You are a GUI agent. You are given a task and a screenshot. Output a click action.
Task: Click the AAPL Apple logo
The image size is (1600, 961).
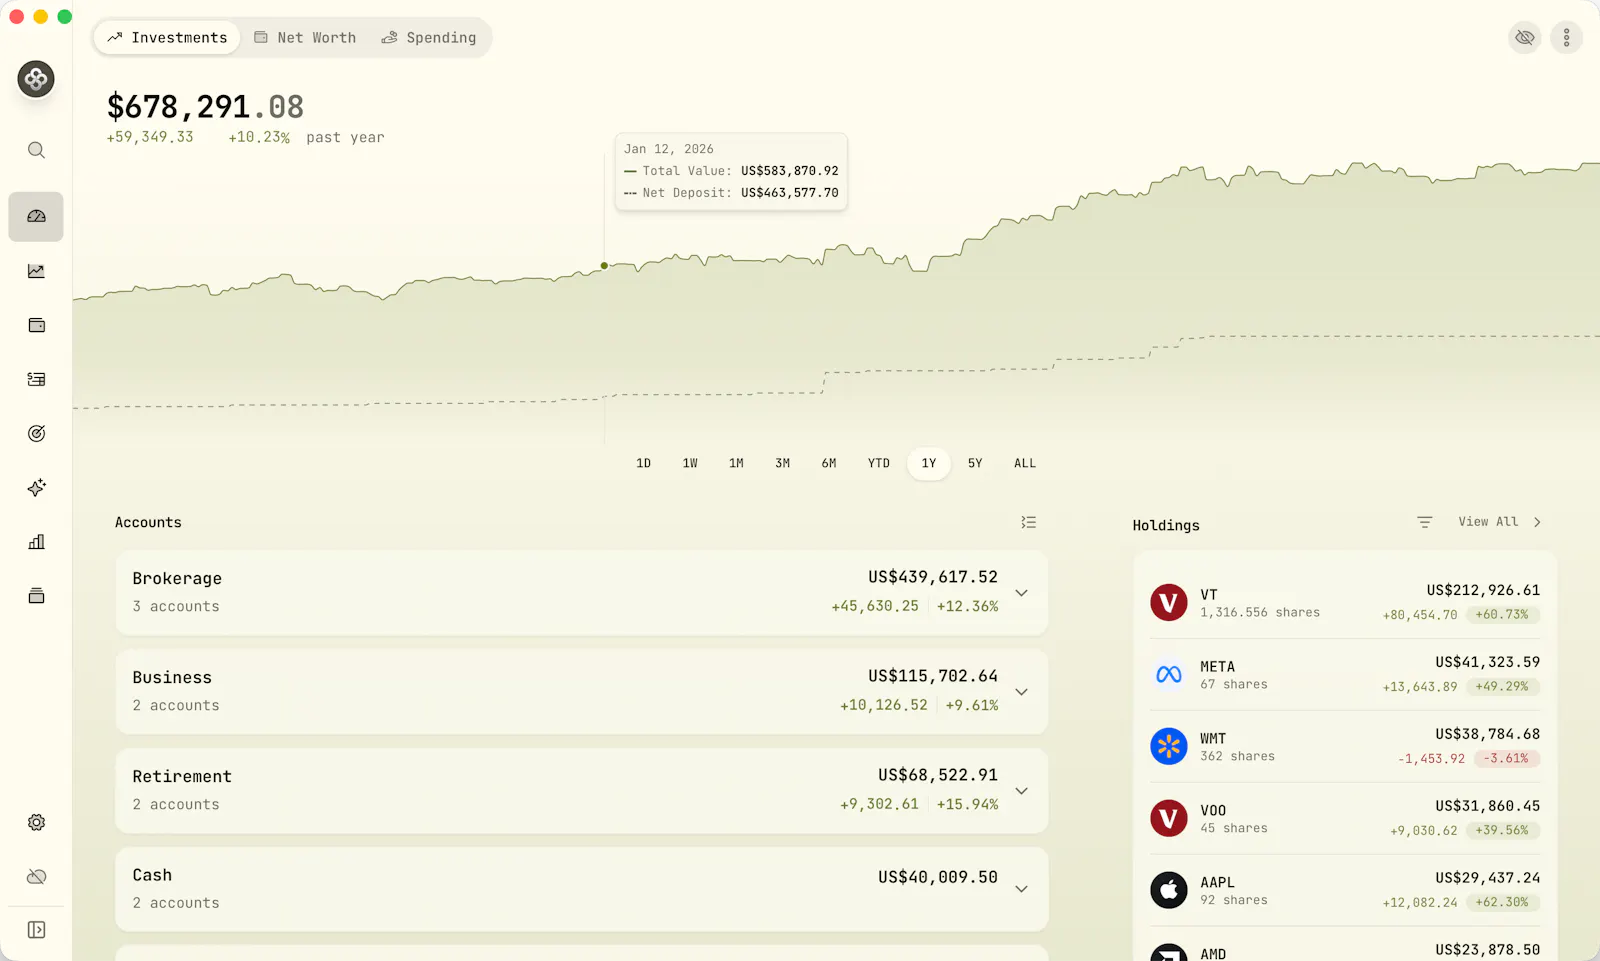(x=1168, y=890)
